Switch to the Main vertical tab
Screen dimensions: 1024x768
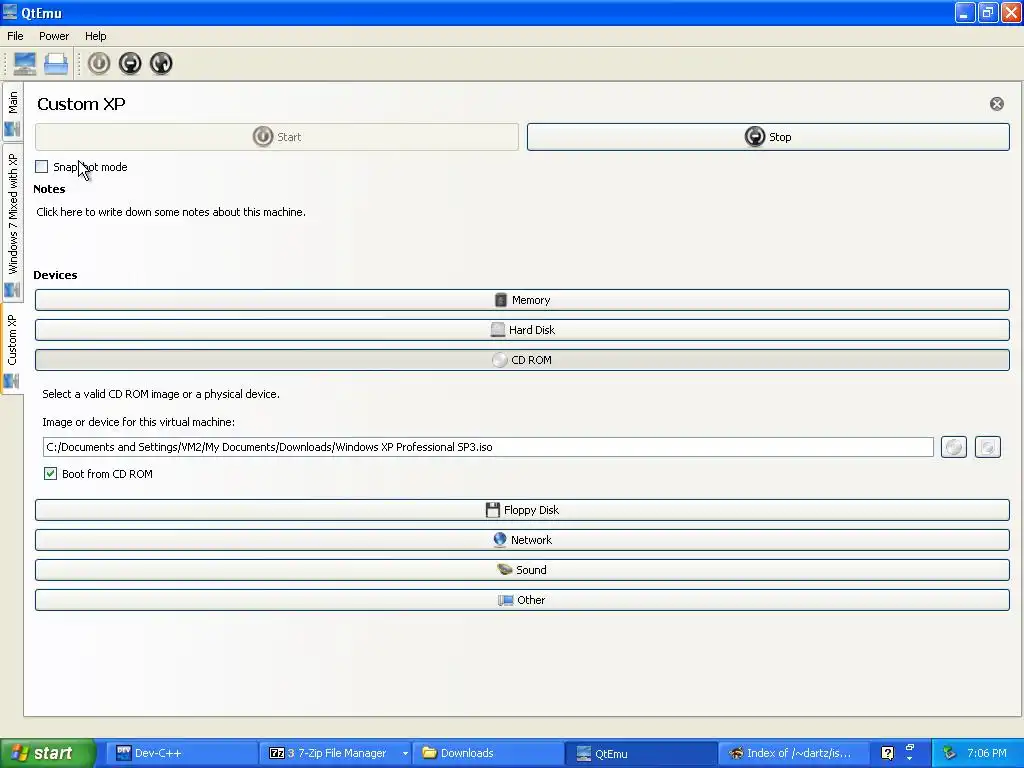pyautogui.click(x=12, y=112)
